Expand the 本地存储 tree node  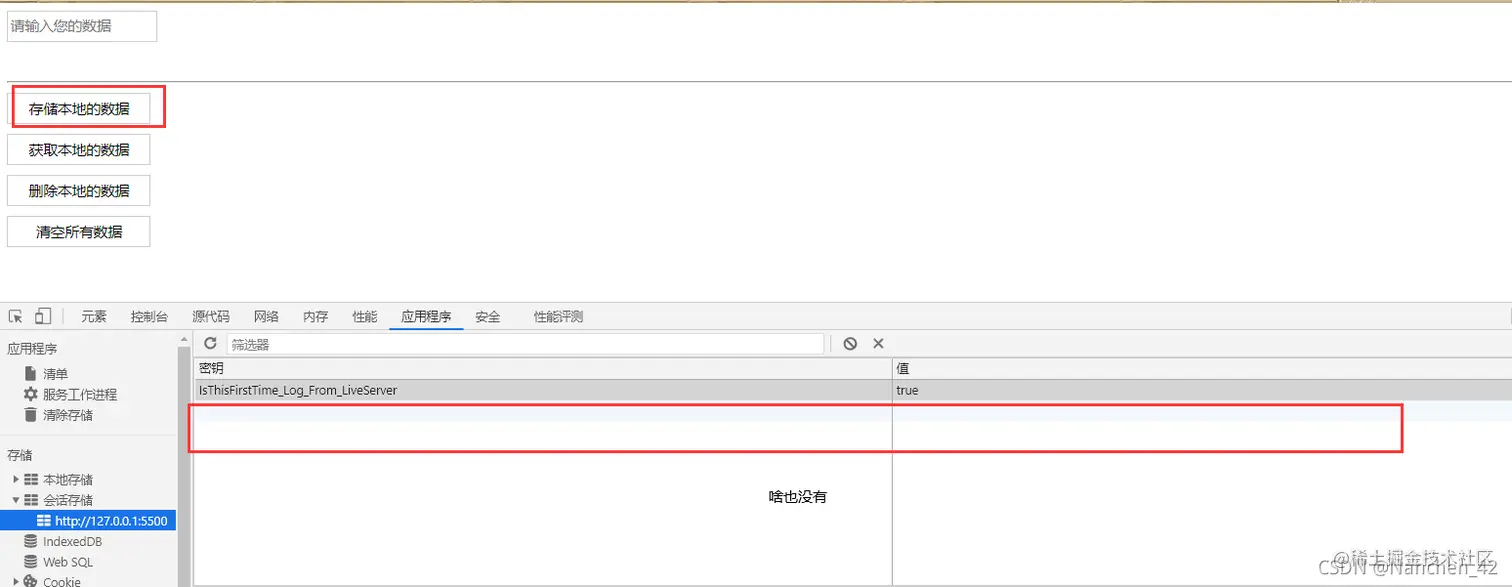[16, 480]
